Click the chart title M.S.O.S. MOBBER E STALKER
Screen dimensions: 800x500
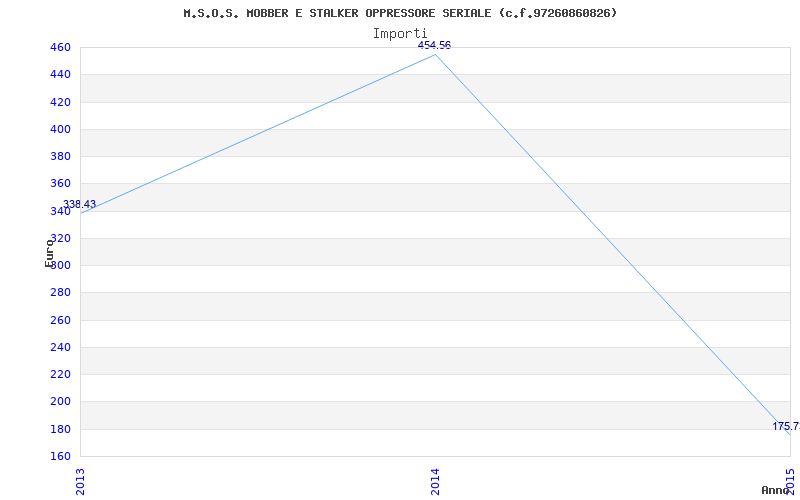pyautogui.click(x=400, y=13)
